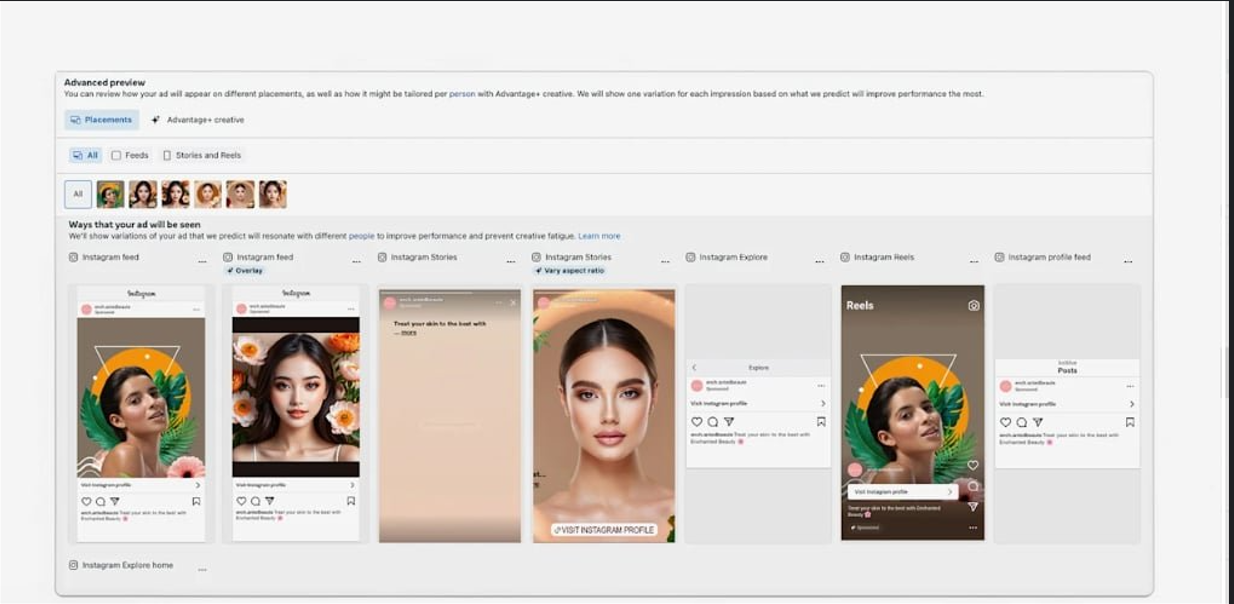Click heart icon in profile feed Posts preview
1234x604 pixels.
tap(1005, 422)
